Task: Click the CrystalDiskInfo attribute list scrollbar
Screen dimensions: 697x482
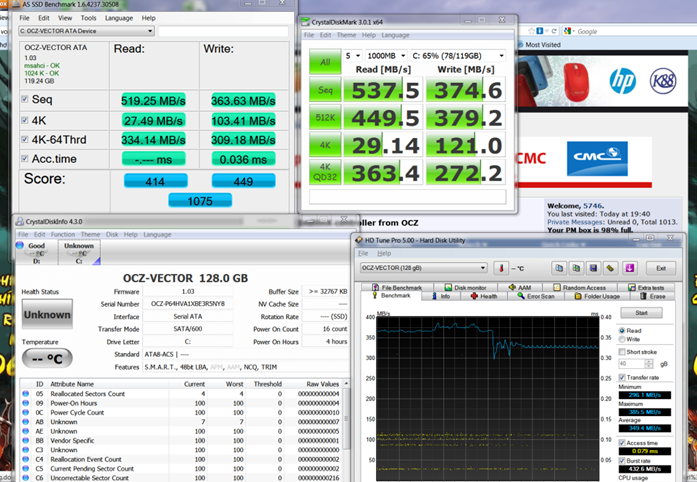Action: (x=346, y=429)
